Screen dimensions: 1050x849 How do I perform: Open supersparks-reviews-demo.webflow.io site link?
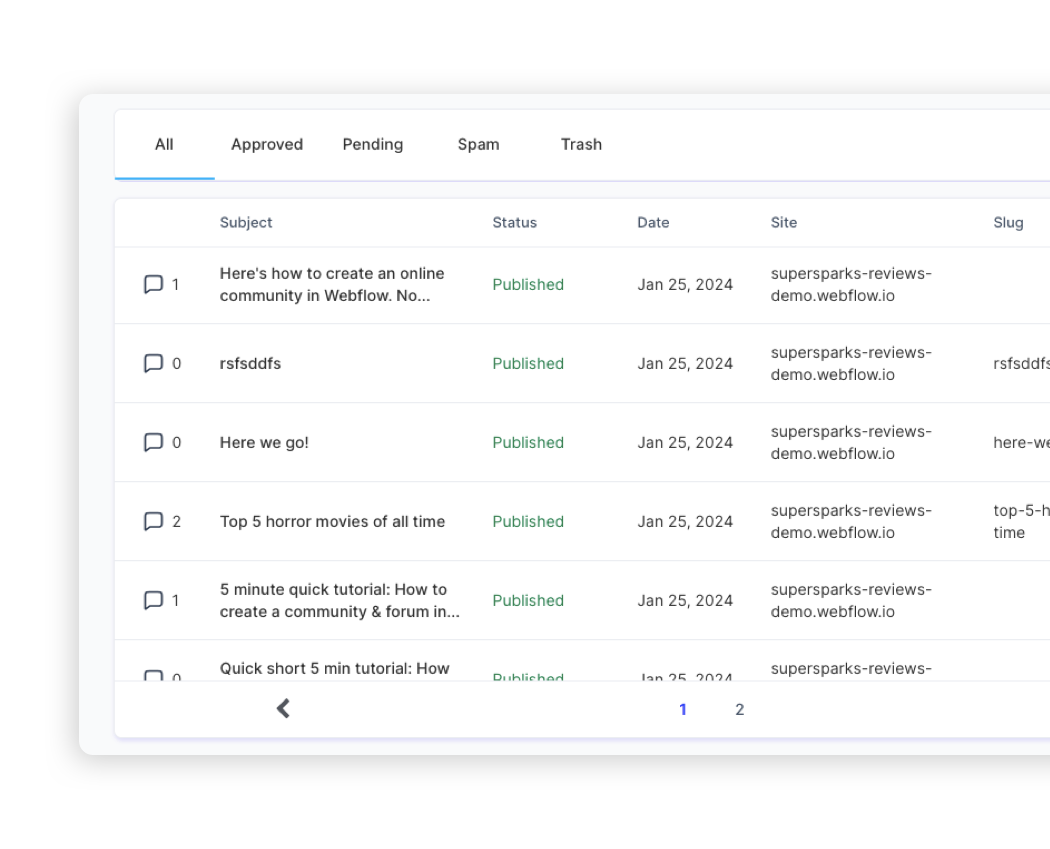[x=851, y=284]
